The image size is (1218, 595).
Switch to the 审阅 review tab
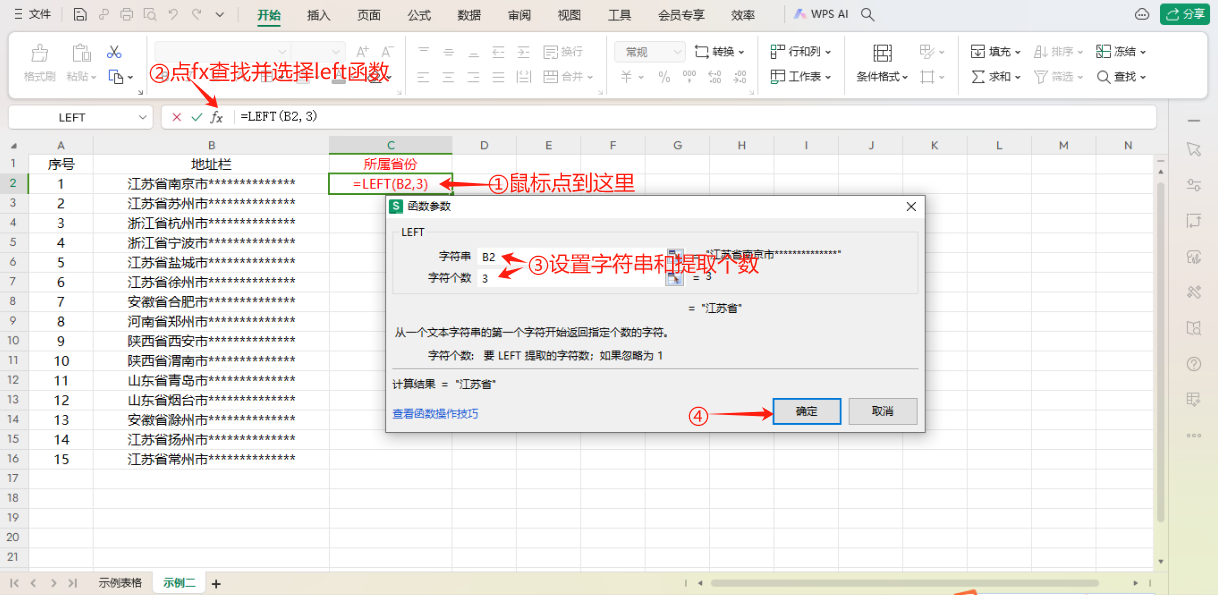point(519,15)
